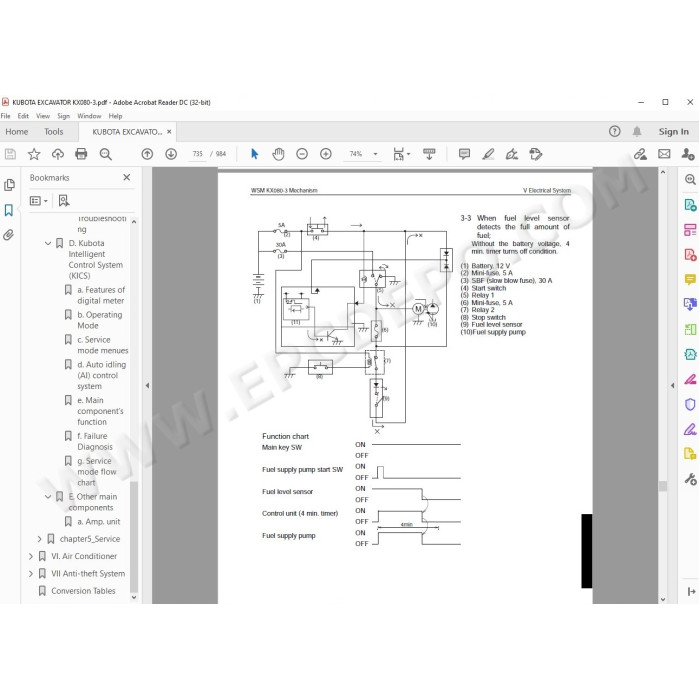Collapse D. Kubota Intelligent Control System bookmark
This screenshot has height=700, width=700.
[x=48, y=243]
